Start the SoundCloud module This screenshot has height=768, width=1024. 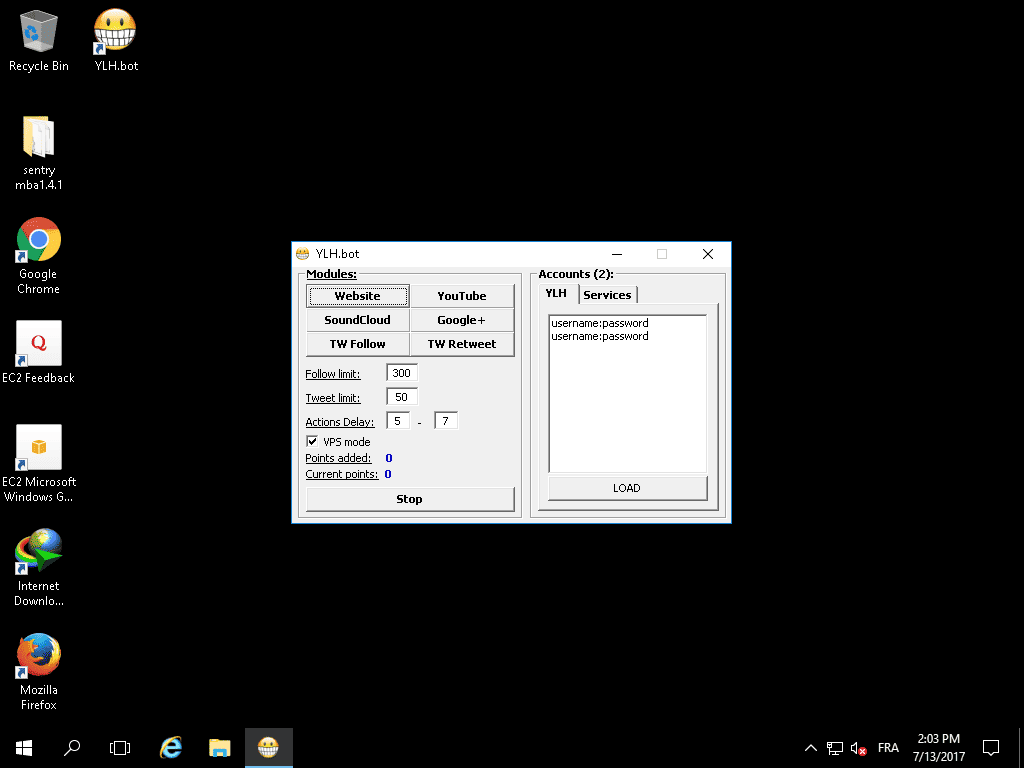pos(357,320)
